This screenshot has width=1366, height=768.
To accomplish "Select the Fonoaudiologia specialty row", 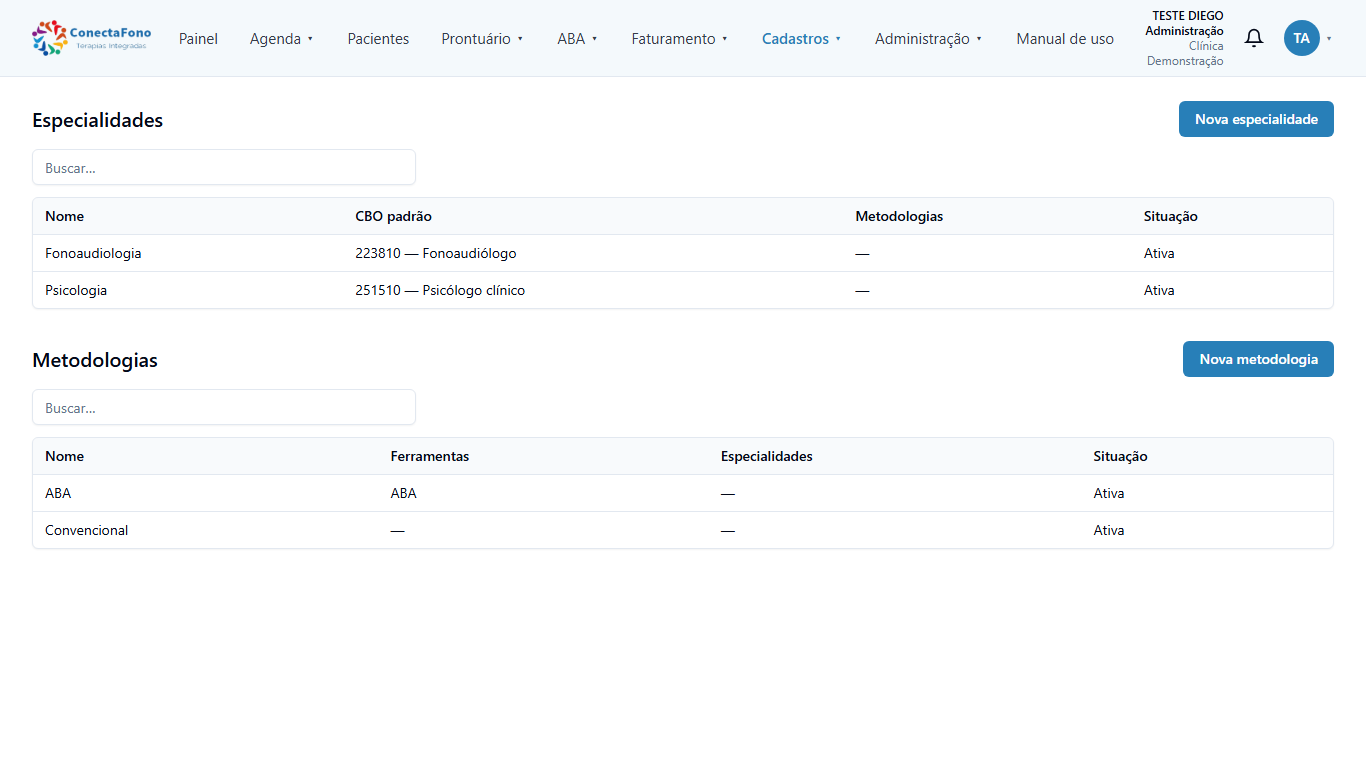I will point(683,253).
